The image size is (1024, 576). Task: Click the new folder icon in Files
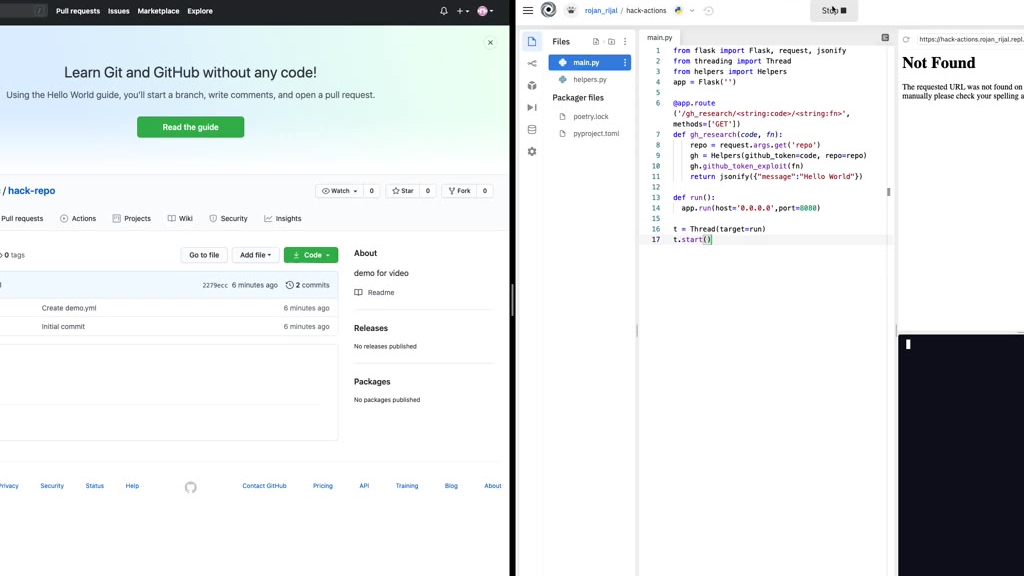pos(611,42)
